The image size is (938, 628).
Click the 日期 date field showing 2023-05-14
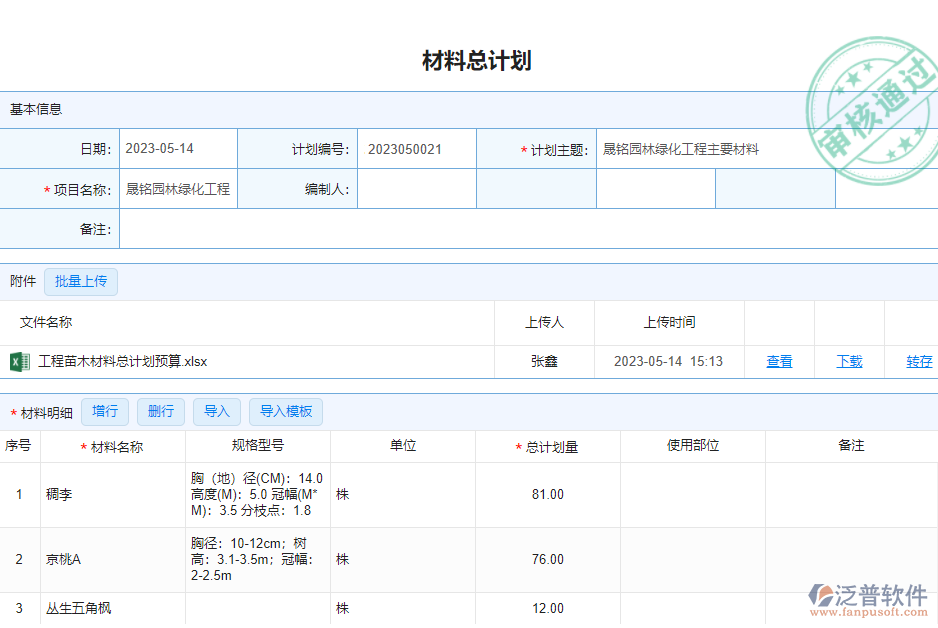pos(178,148)
